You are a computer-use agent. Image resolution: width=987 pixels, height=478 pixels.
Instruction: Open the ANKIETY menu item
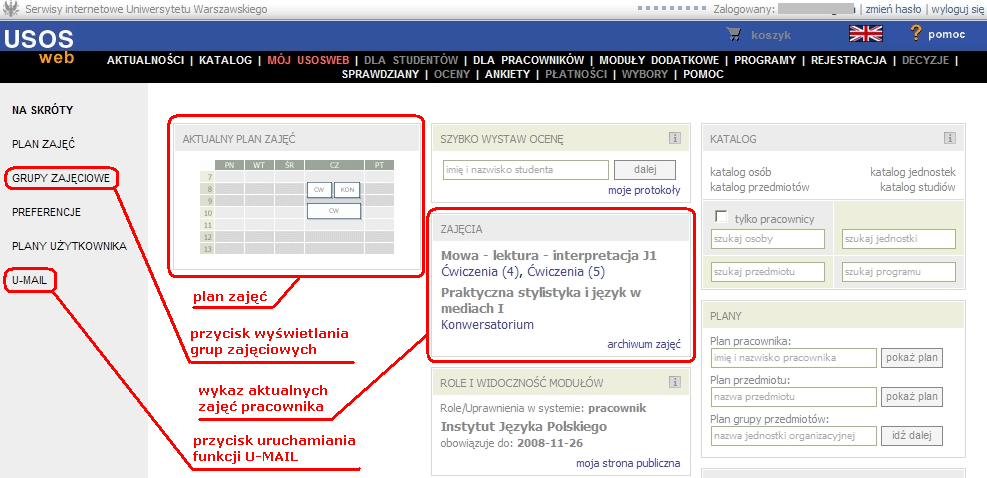coord(507,74)
